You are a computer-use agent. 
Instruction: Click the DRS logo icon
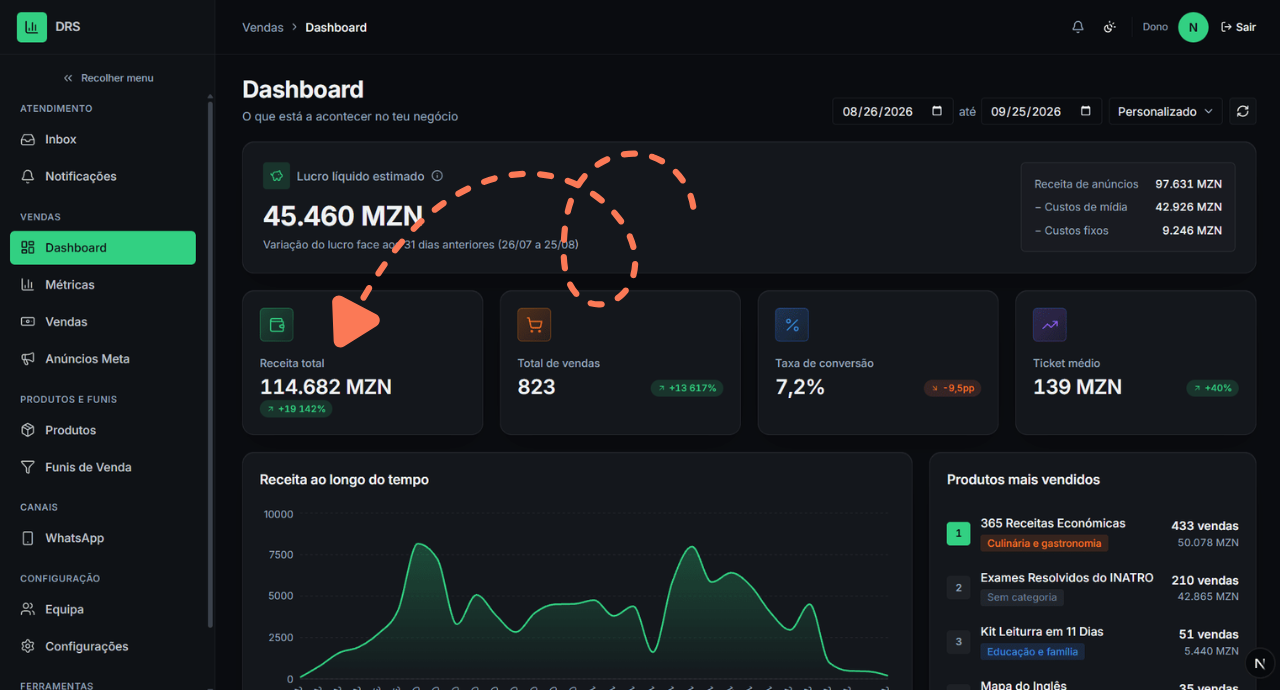[32, 27]
